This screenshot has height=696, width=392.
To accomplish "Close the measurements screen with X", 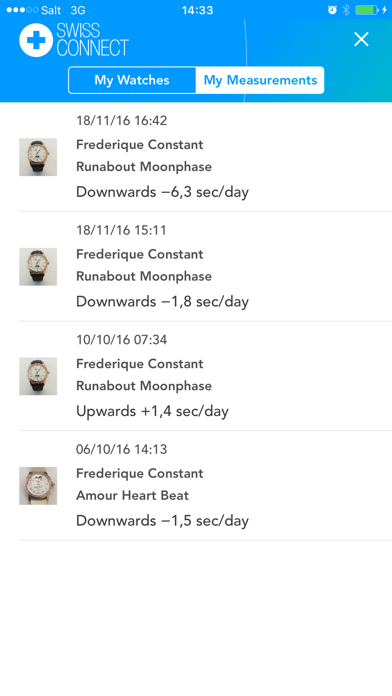I will (x=361, y=40).
